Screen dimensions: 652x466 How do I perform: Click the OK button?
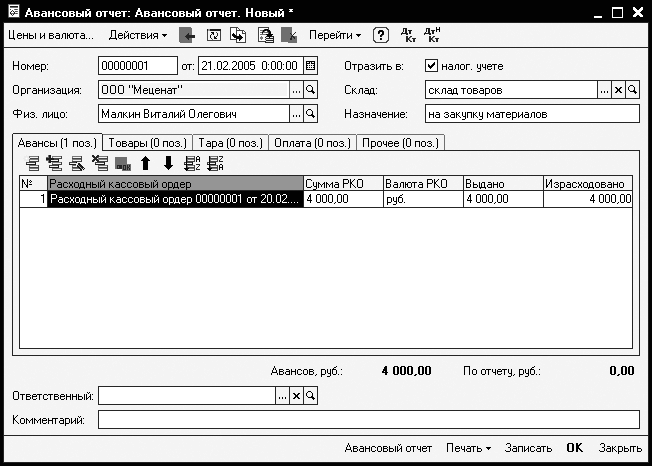575,448
